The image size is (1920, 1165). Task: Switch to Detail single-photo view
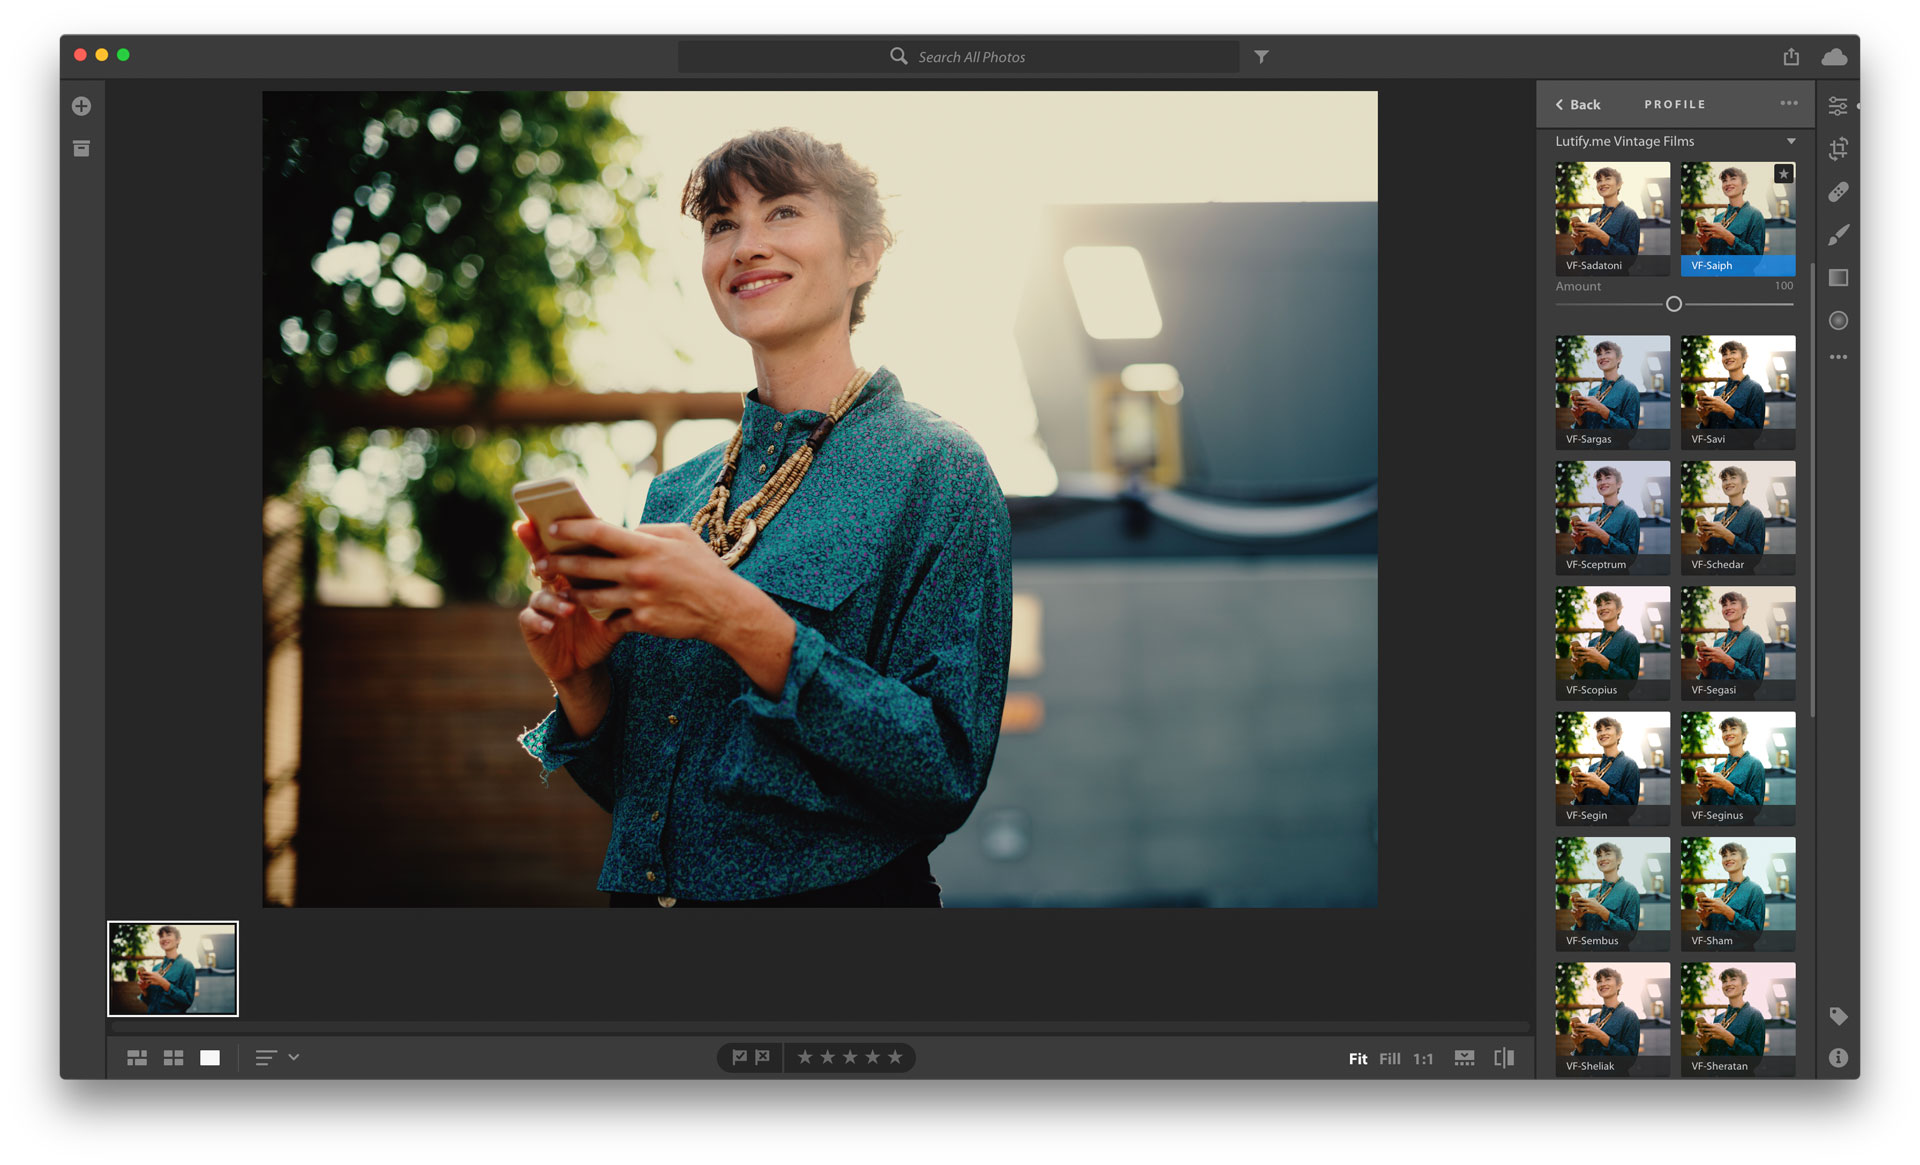210,1058
